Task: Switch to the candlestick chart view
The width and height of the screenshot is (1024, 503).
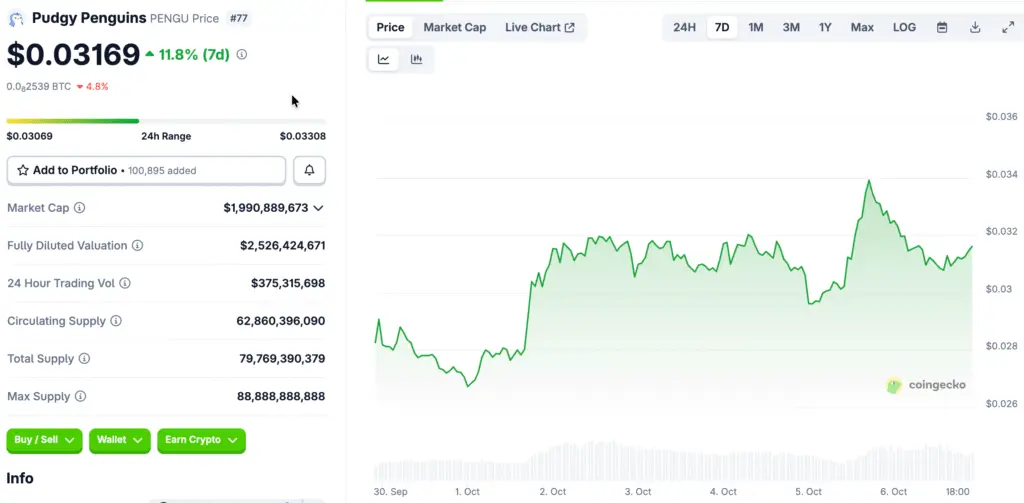Action: point(416,60)
